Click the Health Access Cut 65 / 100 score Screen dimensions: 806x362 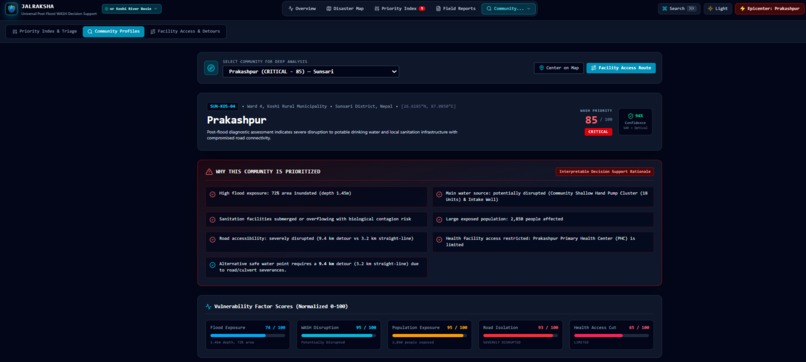(x=639, y=328)
